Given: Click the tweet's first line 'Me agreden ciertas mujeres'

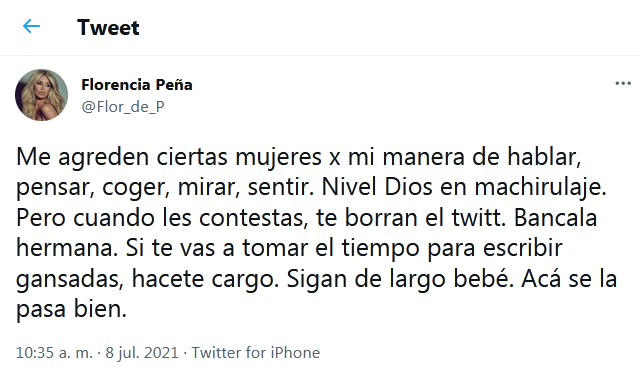Looking at the screenshot, I should 169,157.
